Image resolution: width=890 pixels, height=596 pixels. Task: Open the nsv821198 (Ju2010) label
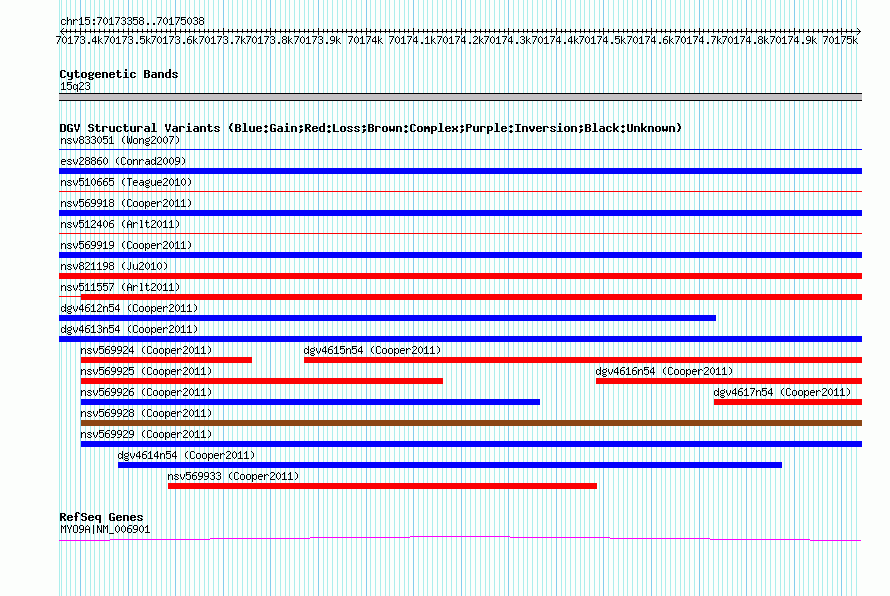click(114, 266)
